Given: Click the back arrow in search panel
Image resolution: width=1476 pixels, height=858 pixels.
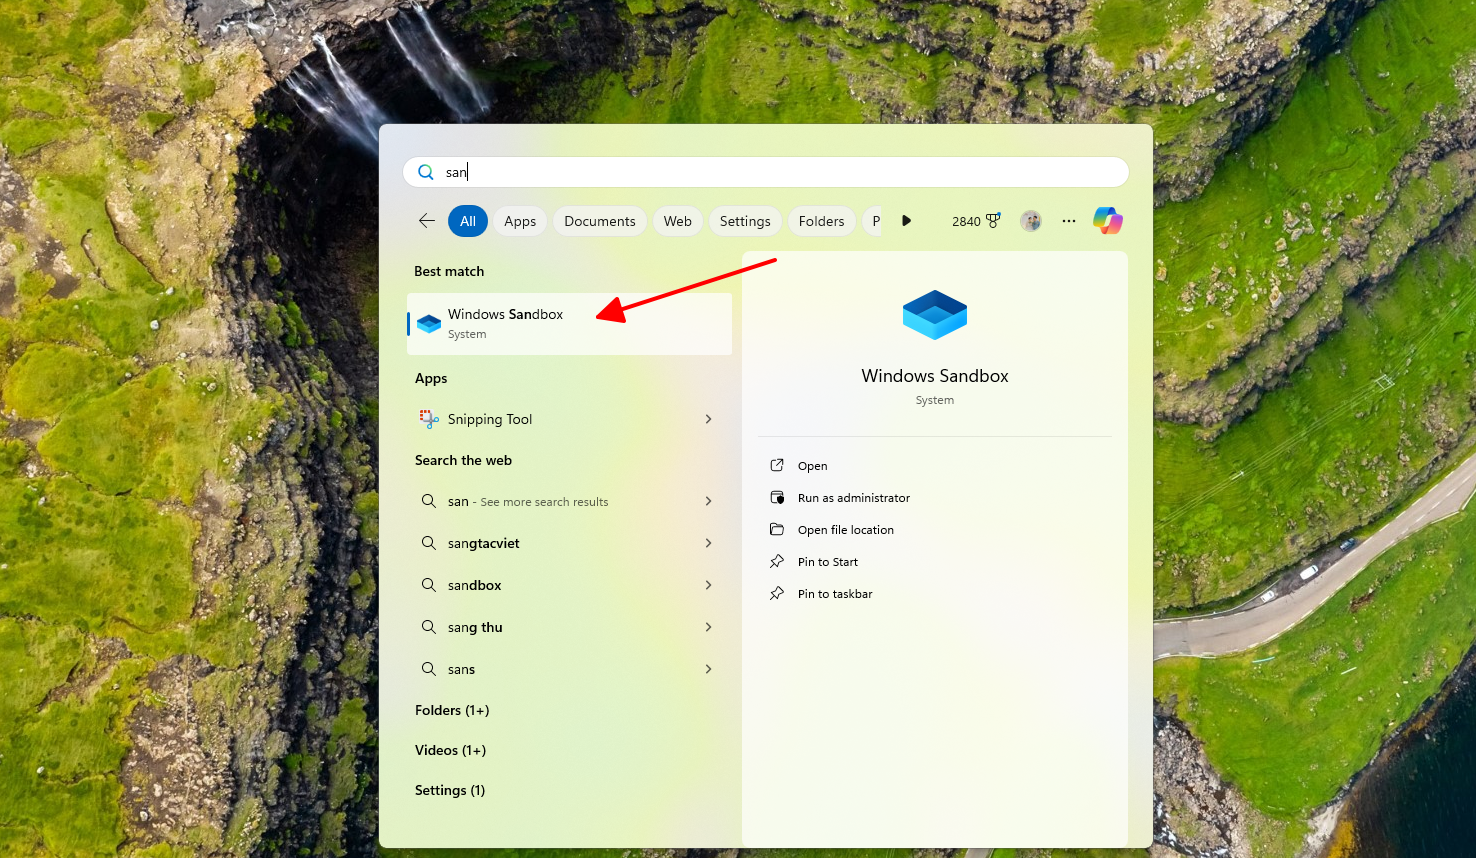Looking at the screenshot, I should (x=427, y=221).
